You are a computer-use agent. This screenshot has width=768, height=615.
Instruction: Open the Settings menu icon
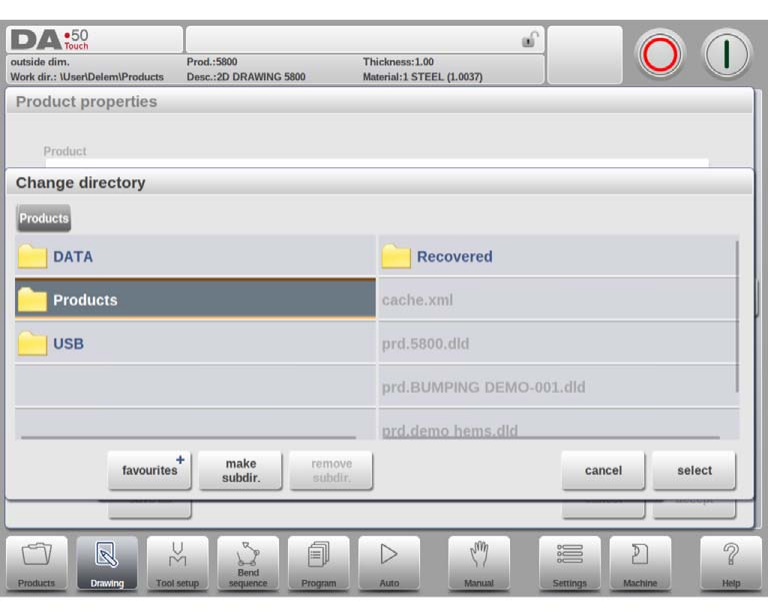click(570, 563)
